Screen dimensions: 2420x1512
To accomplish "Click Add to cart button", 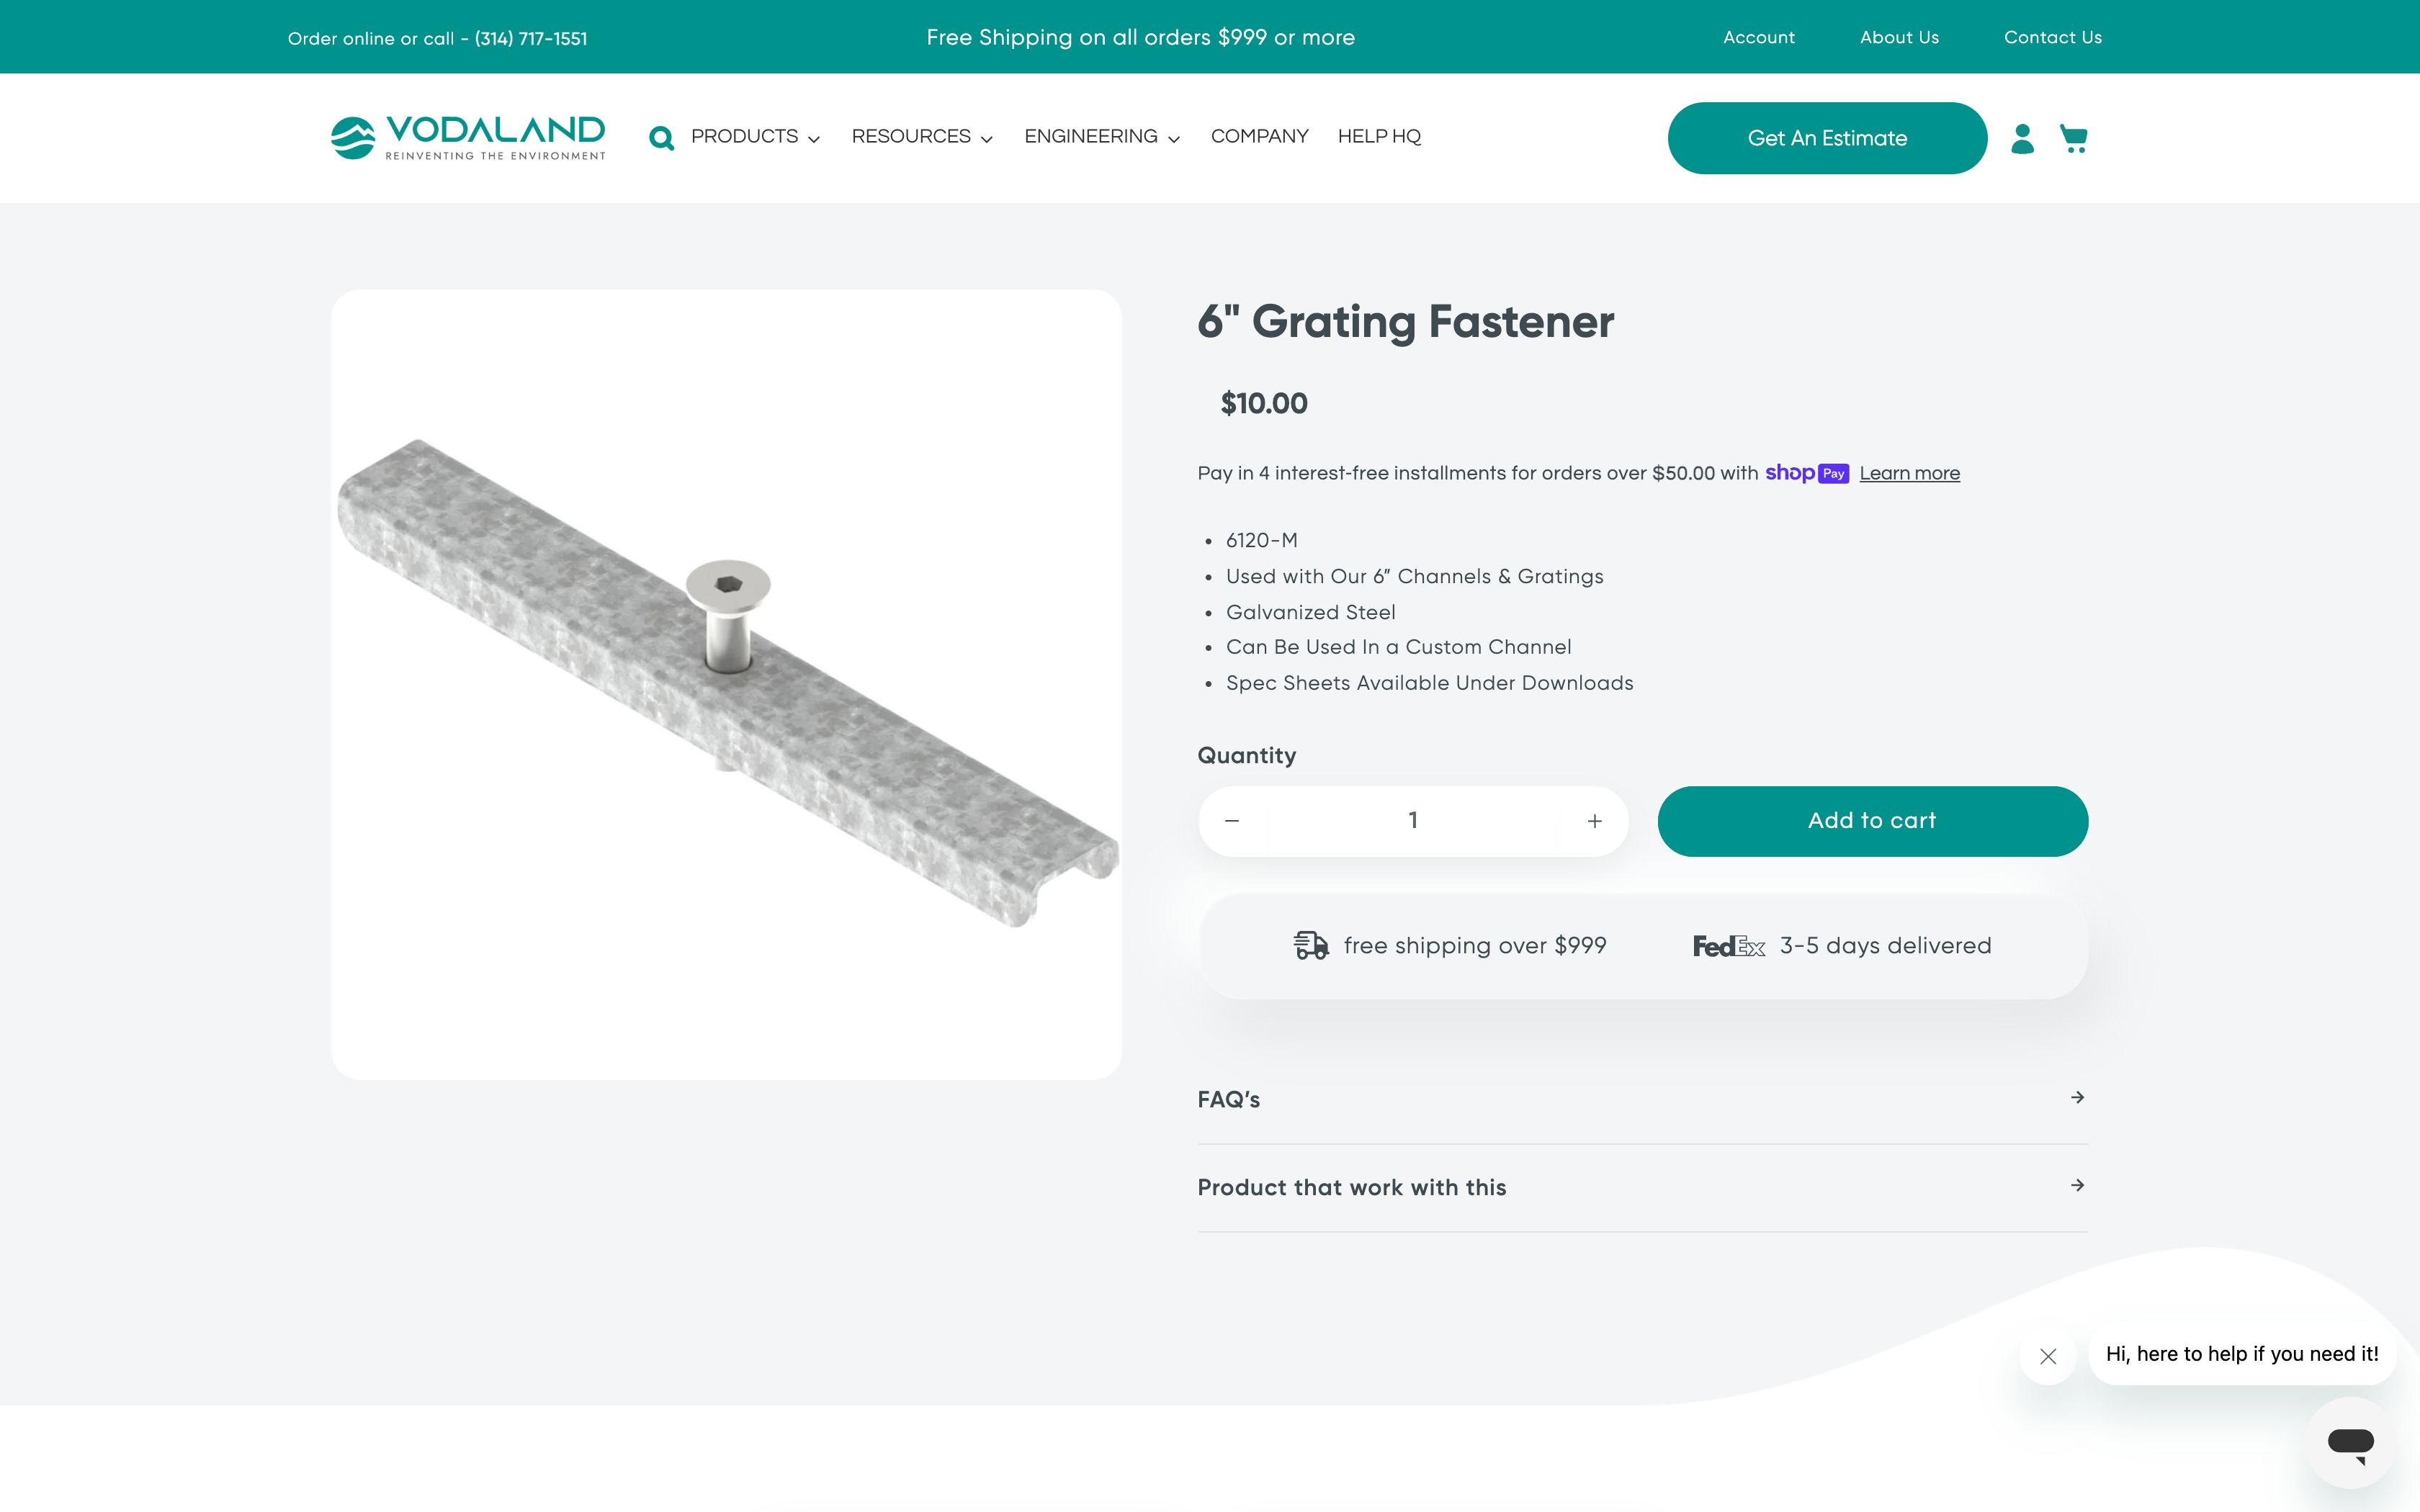I will (x=1872, y=821).
